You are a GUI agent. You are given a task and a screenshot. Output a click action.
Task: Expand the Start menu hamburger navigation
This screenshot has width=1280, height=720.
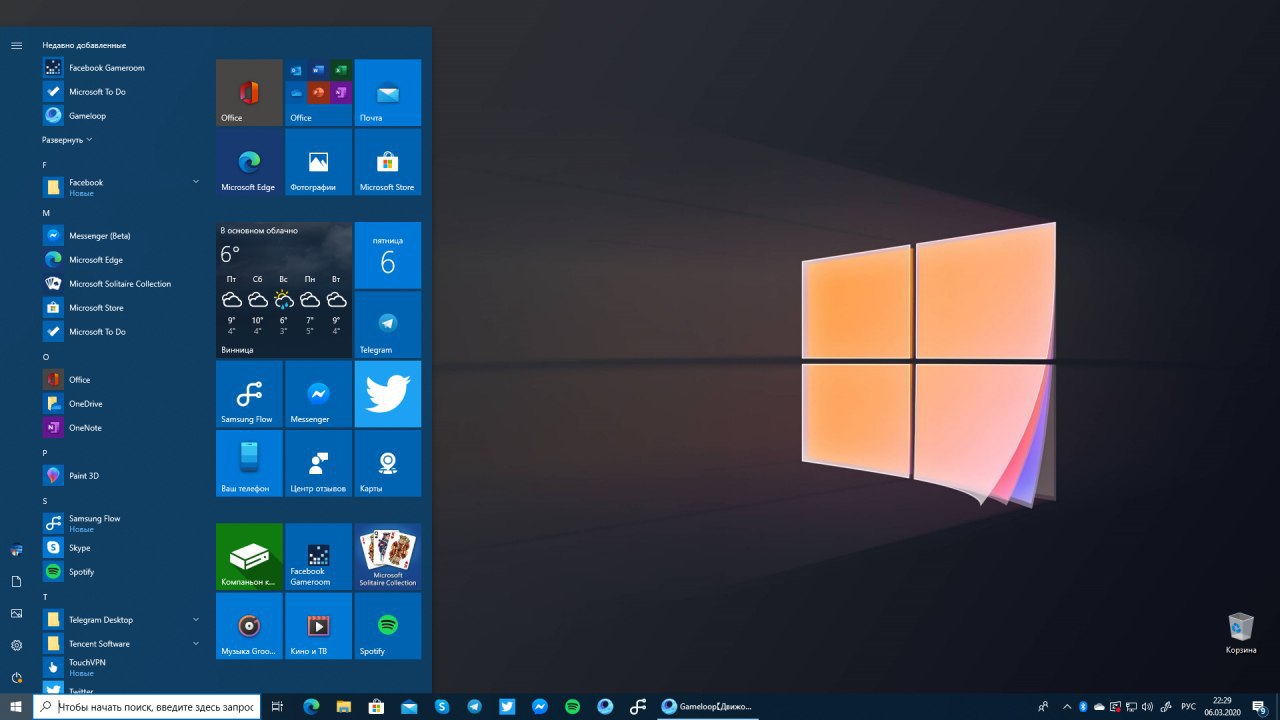[x=16, y=45]
